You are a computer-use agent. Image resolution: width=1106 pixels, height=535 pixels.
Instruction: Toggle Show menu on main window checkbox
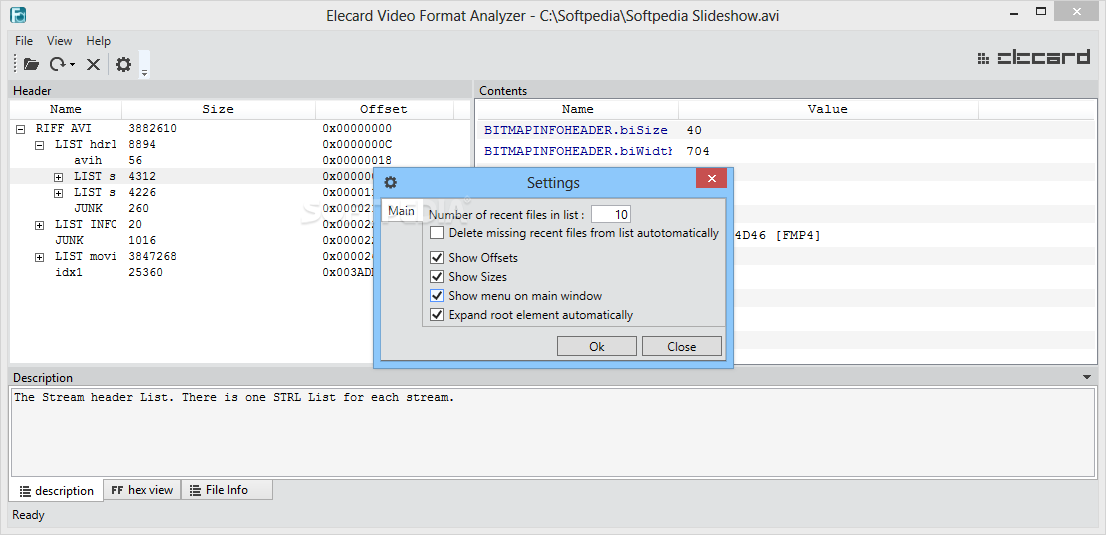coord(437,296)
